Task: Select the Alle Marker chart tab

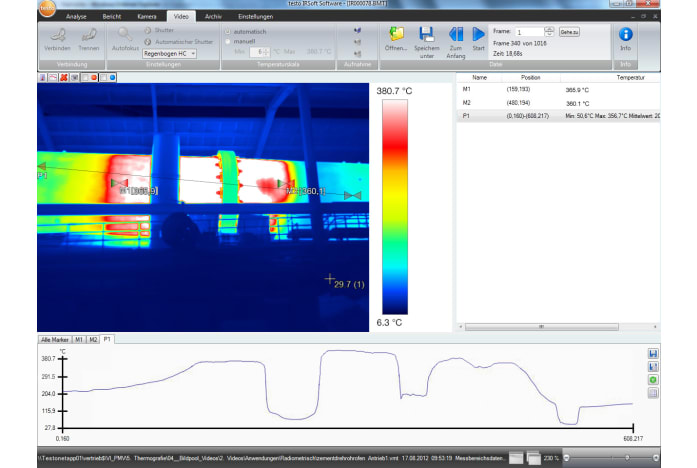Action: [54, 339]
